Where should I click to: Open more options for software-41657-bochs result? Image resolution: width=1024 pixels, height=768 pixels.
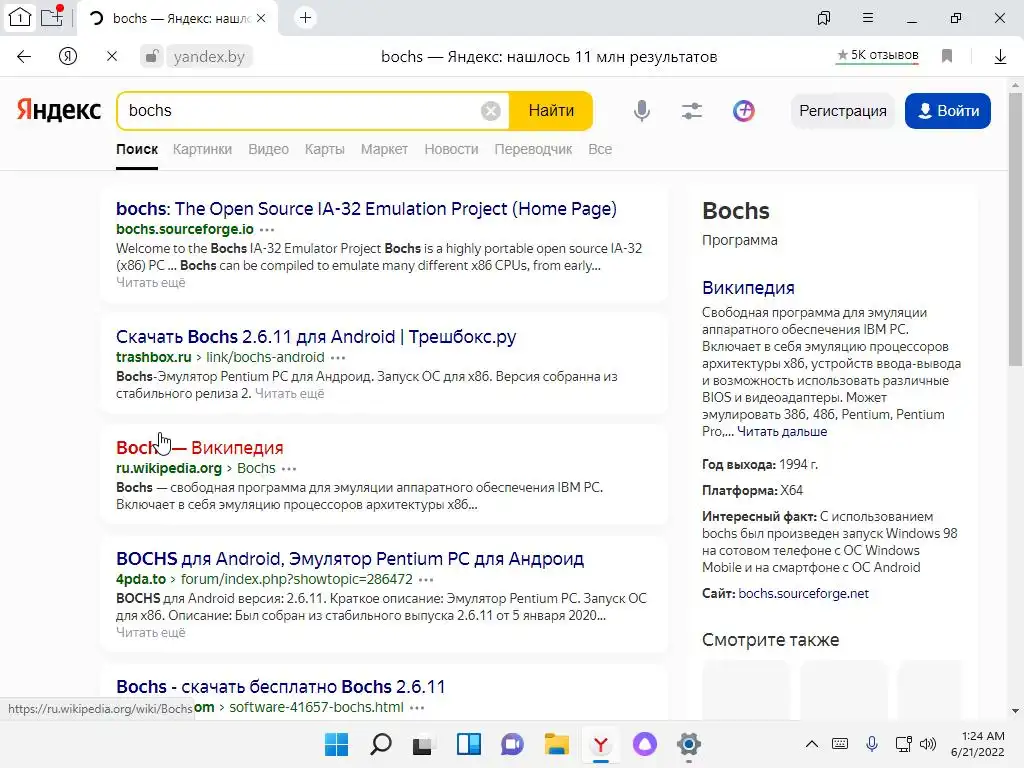coord(417,708)
